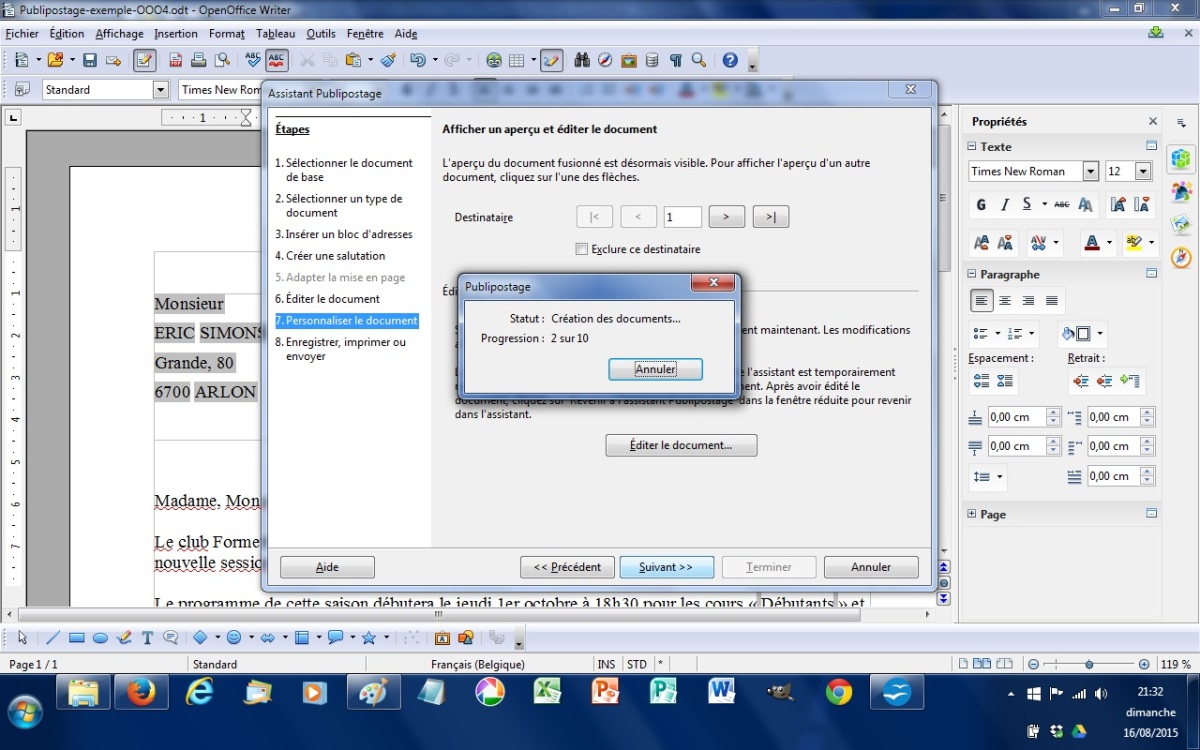Select the Text tool in the drawing toolbar
1200x750 pixels.
click(147, 637)
